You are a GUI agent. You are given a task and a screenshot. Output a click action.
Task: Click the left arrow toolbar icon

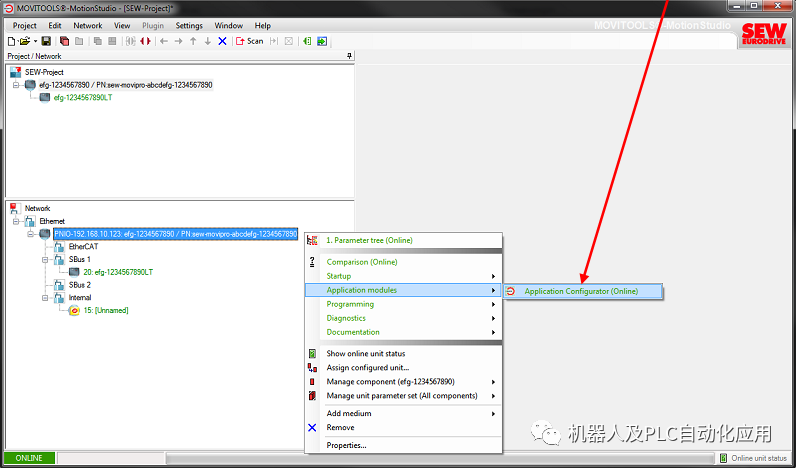click(164, 41)
